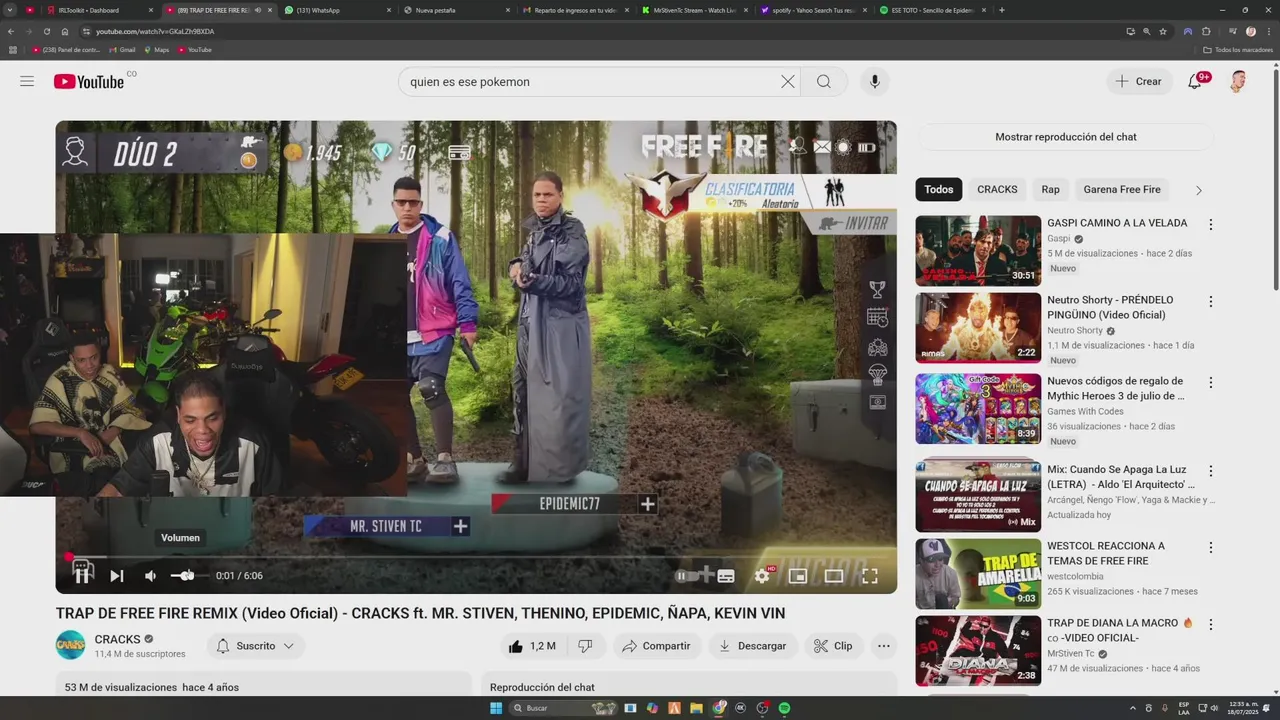1280x720 pixels.
Task: Open a new browser tab with plus
Action: pos(1002,10)
